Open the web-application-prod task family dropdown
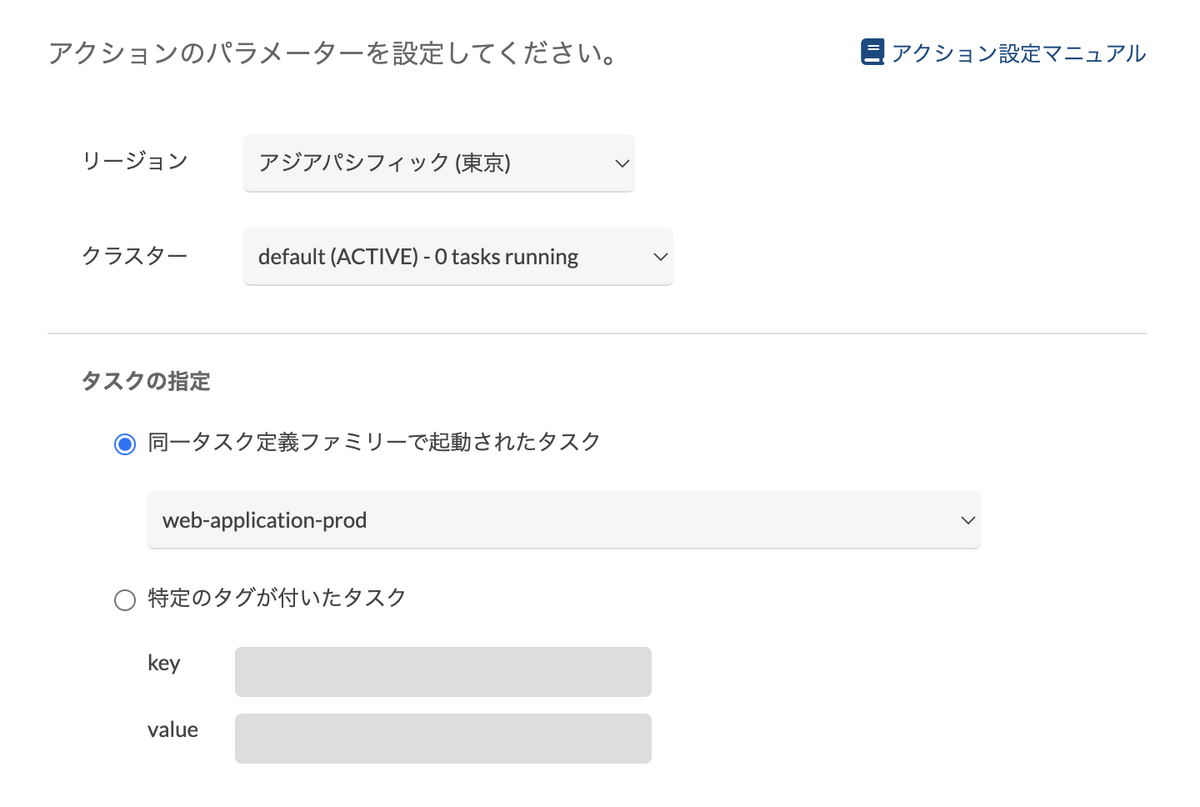 [x=563, y=520]
